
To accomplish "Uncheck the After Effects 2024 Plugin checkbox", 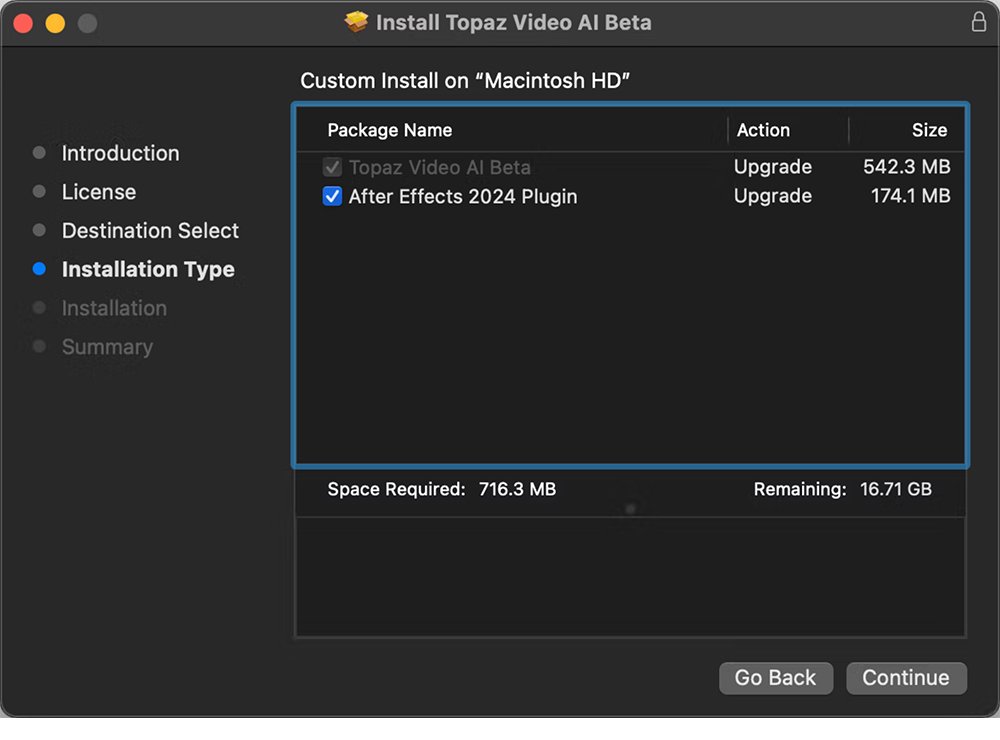I will pos(332,196).
